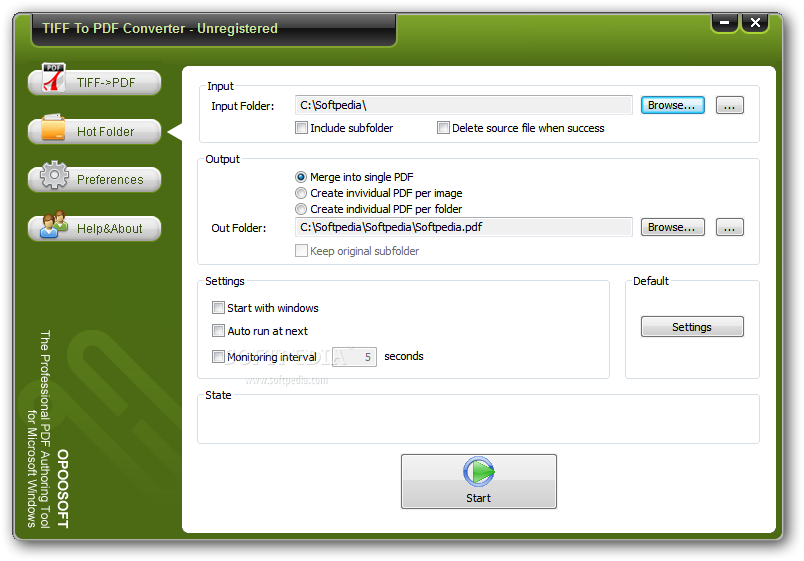
Task: Click the ellipsis button beside Out Folder
Action: pos(729,227)
